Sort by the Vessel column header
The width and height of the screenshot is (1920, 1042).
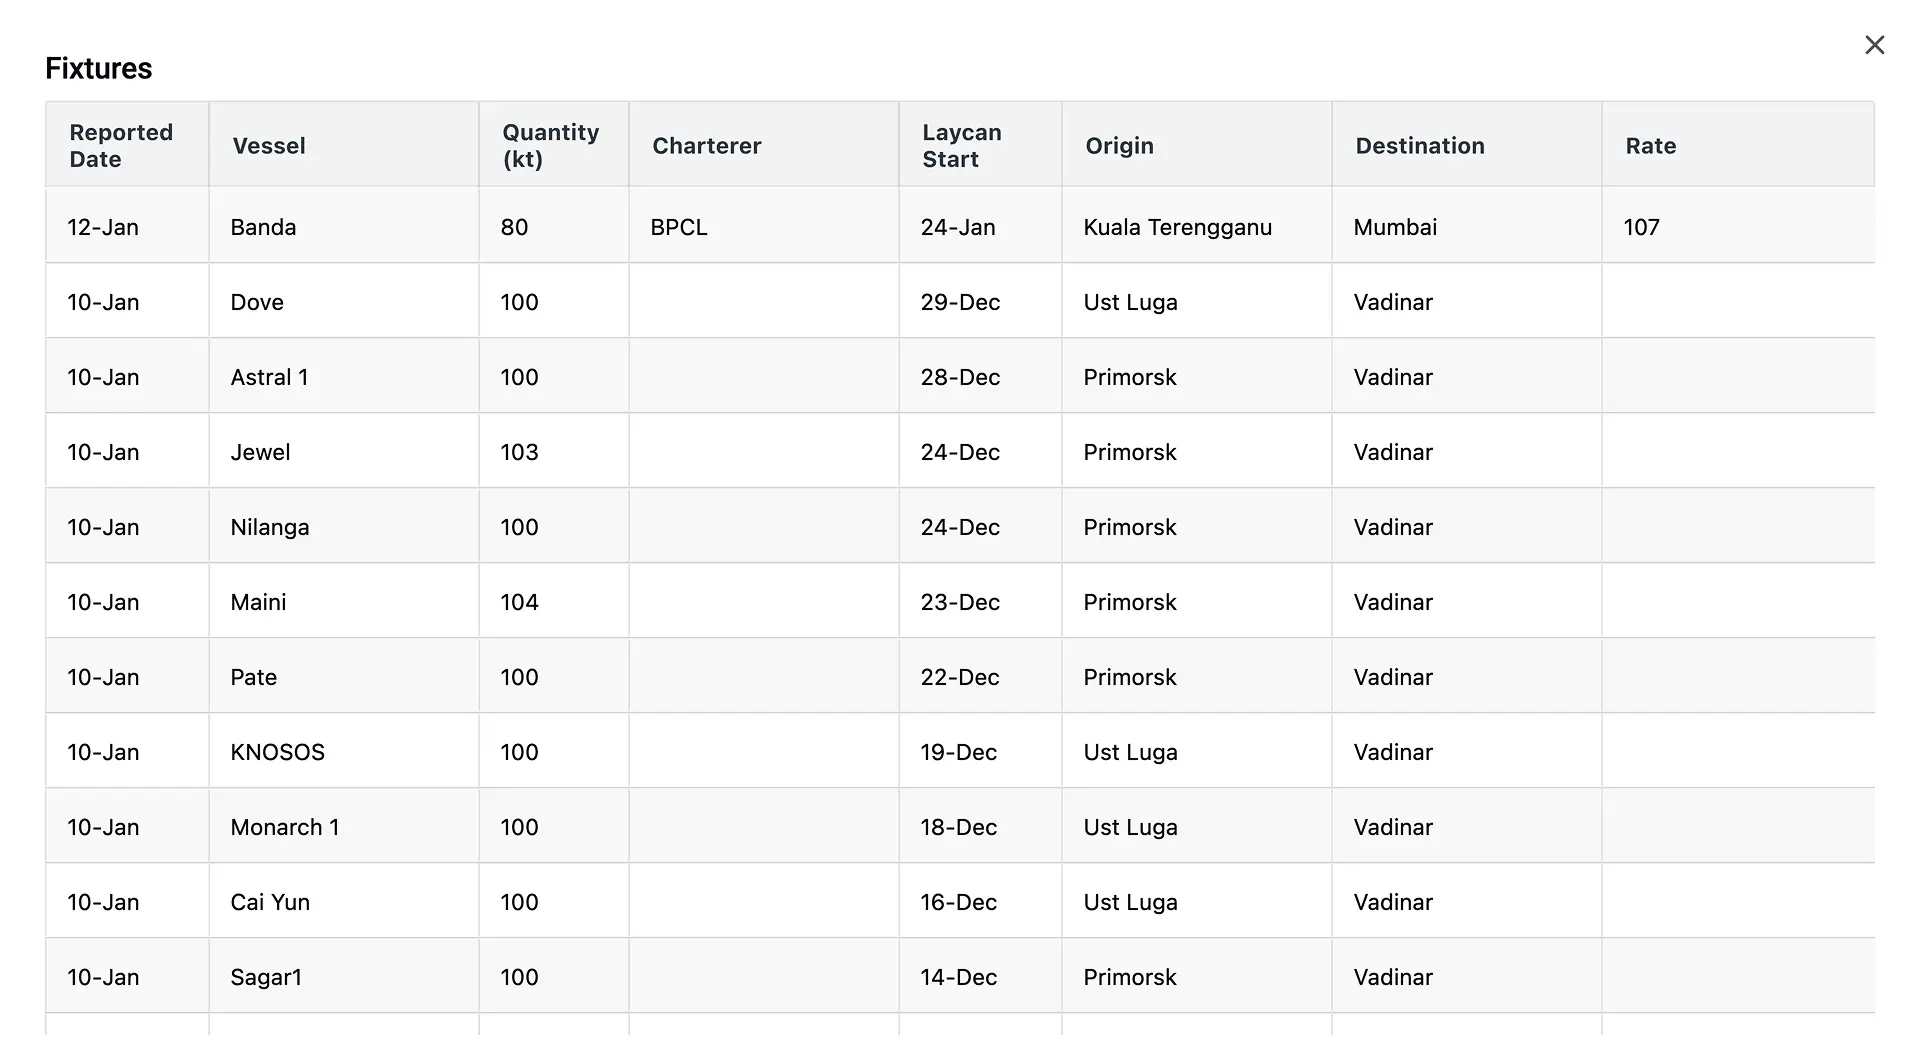pyautogui.click(x=268, y=144)
